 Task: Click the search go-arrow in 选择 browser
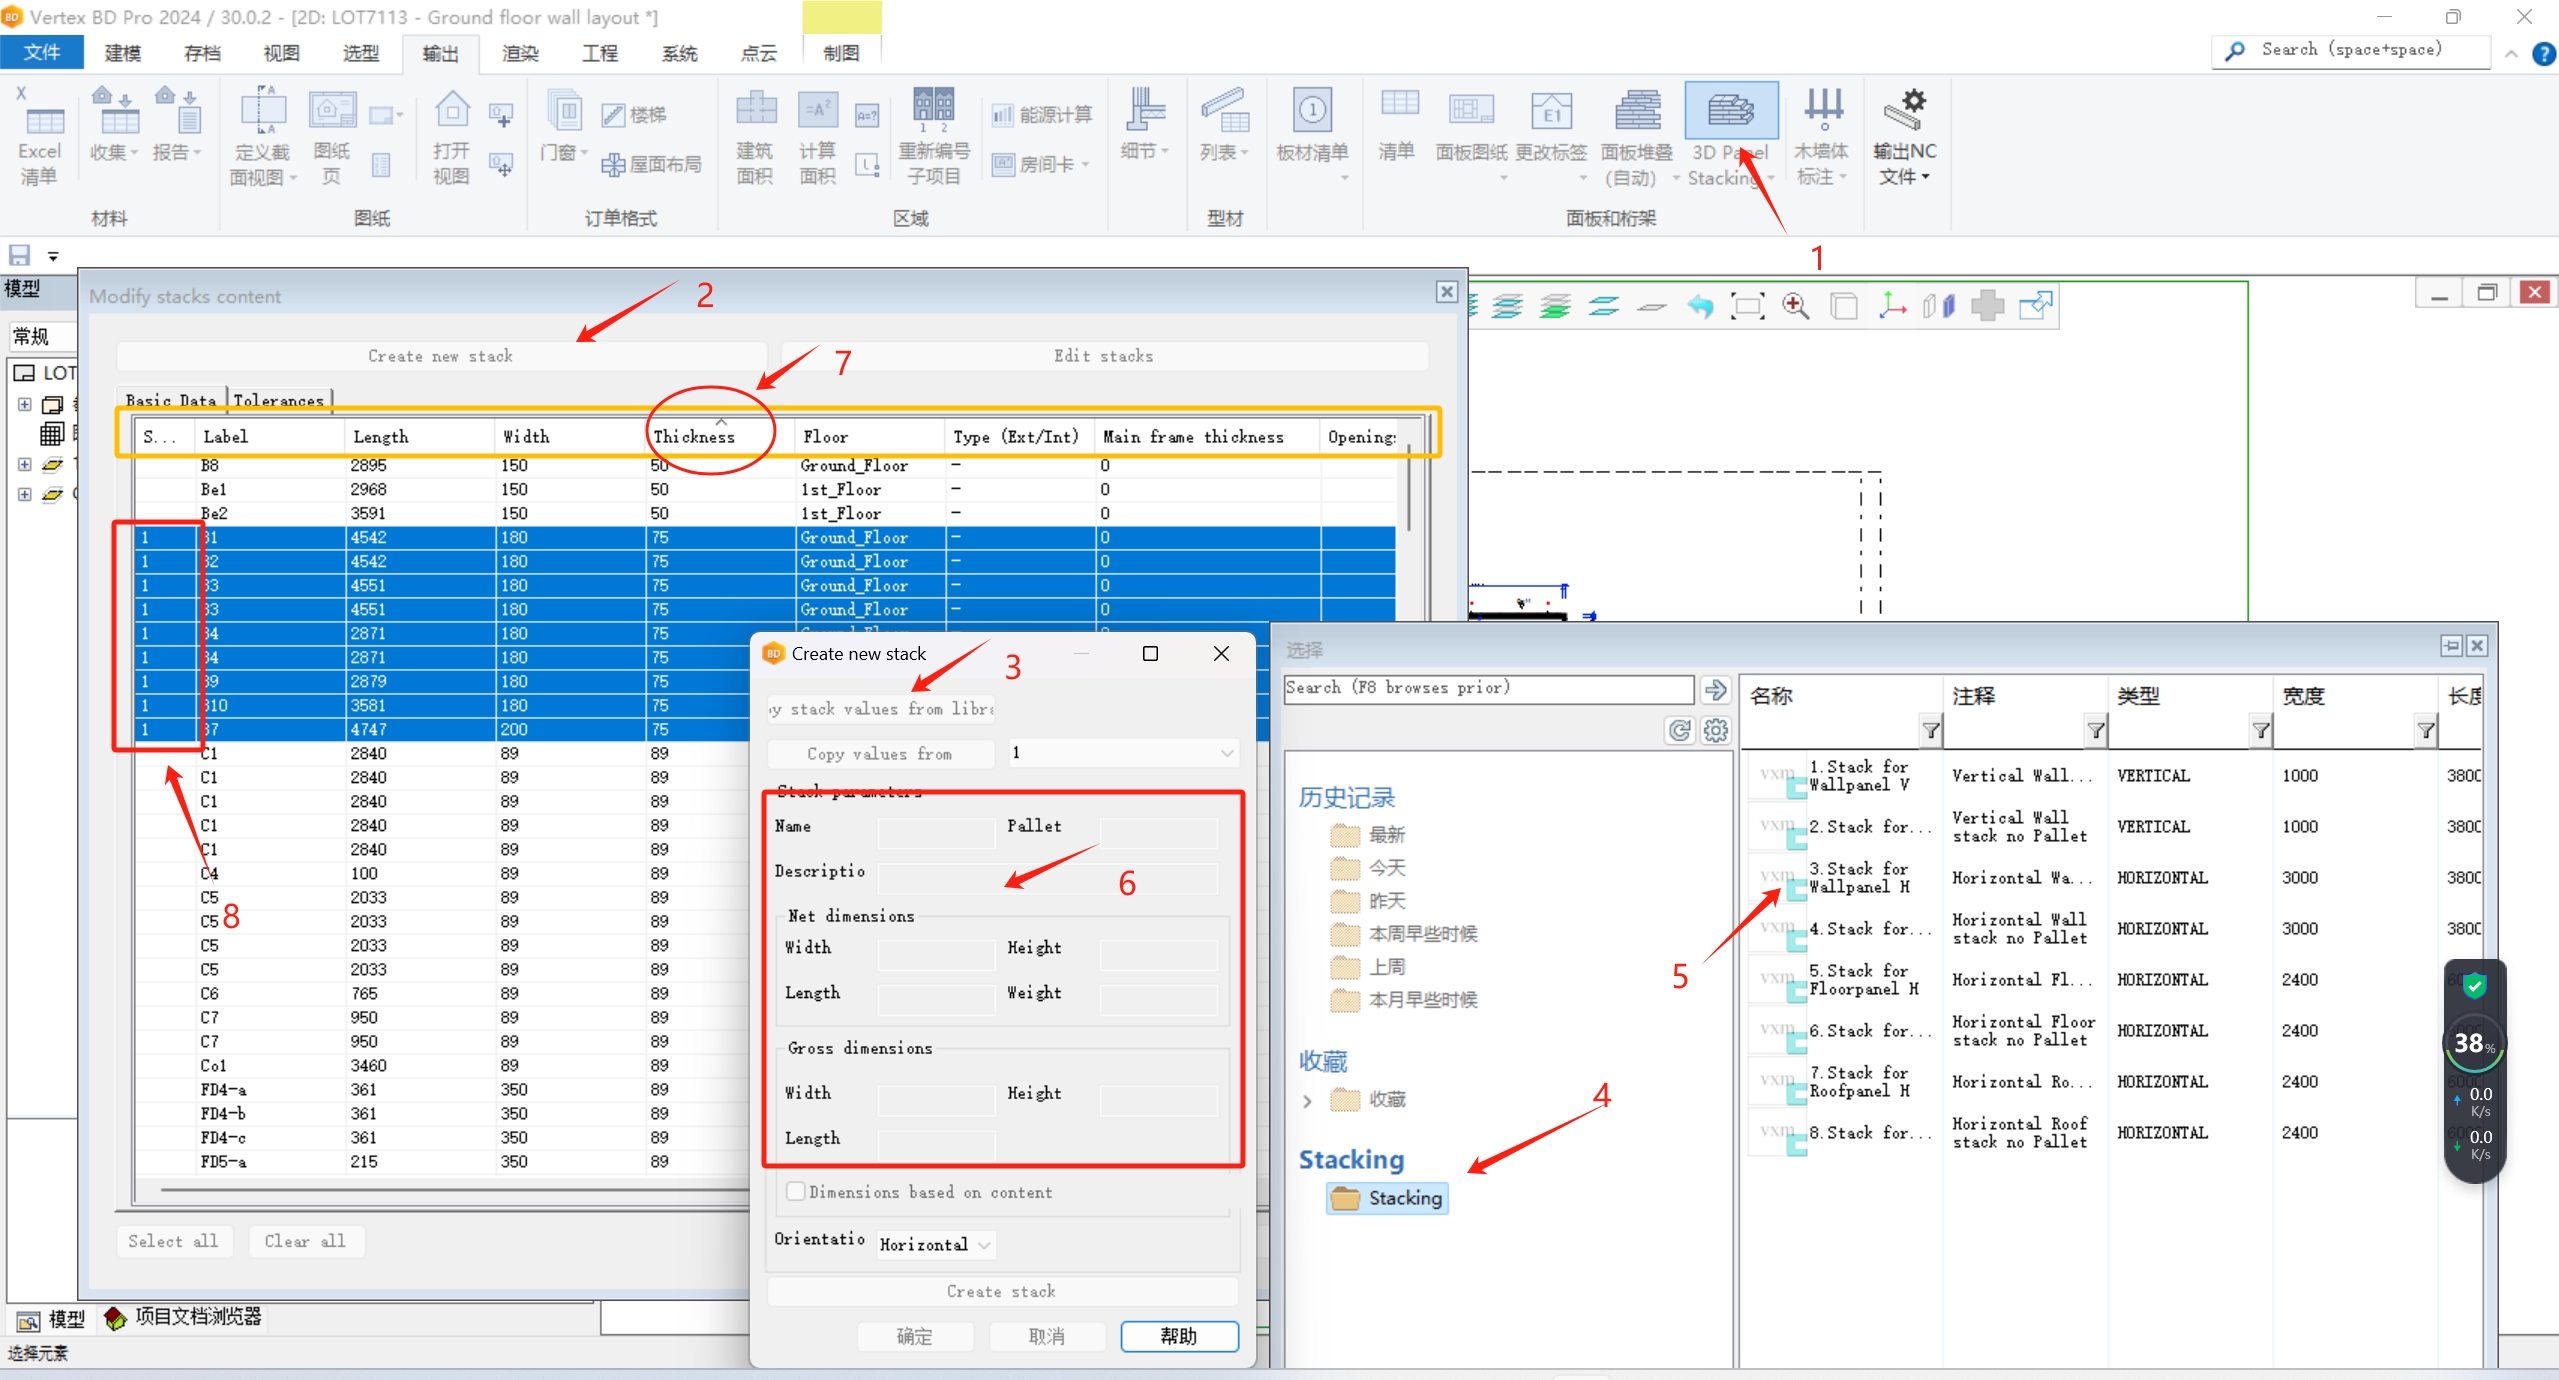pos(1716,690)
